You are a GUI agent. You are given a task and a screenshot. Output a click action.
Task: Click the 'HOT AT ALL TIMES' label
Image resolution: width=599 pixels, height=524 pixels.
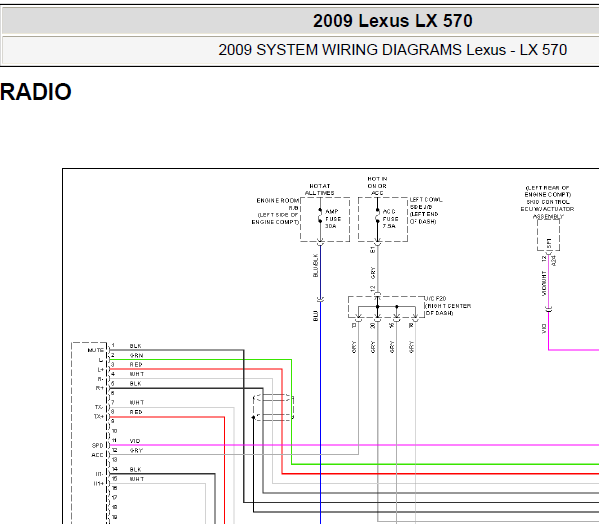pyautogui.click(x=319, y=189)
